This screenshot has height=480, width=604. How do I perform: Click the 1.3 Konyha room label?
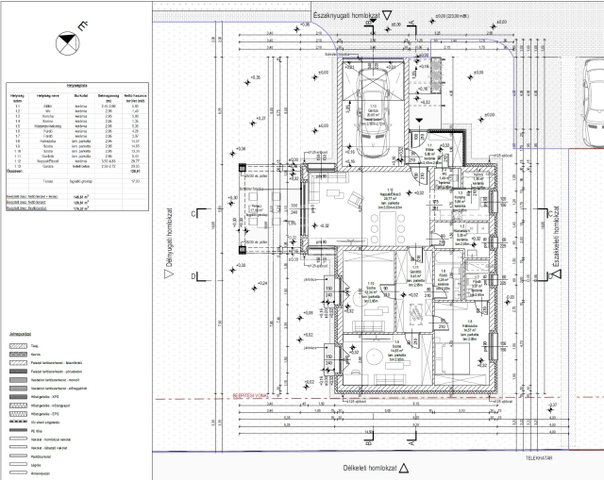coord(460,201)
